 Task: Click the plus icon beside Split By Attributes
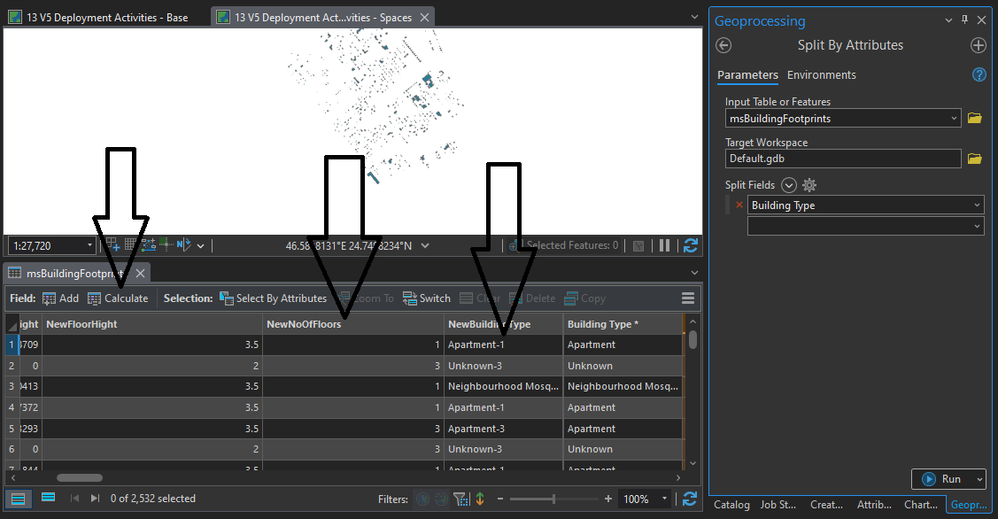tap(978, 45)
